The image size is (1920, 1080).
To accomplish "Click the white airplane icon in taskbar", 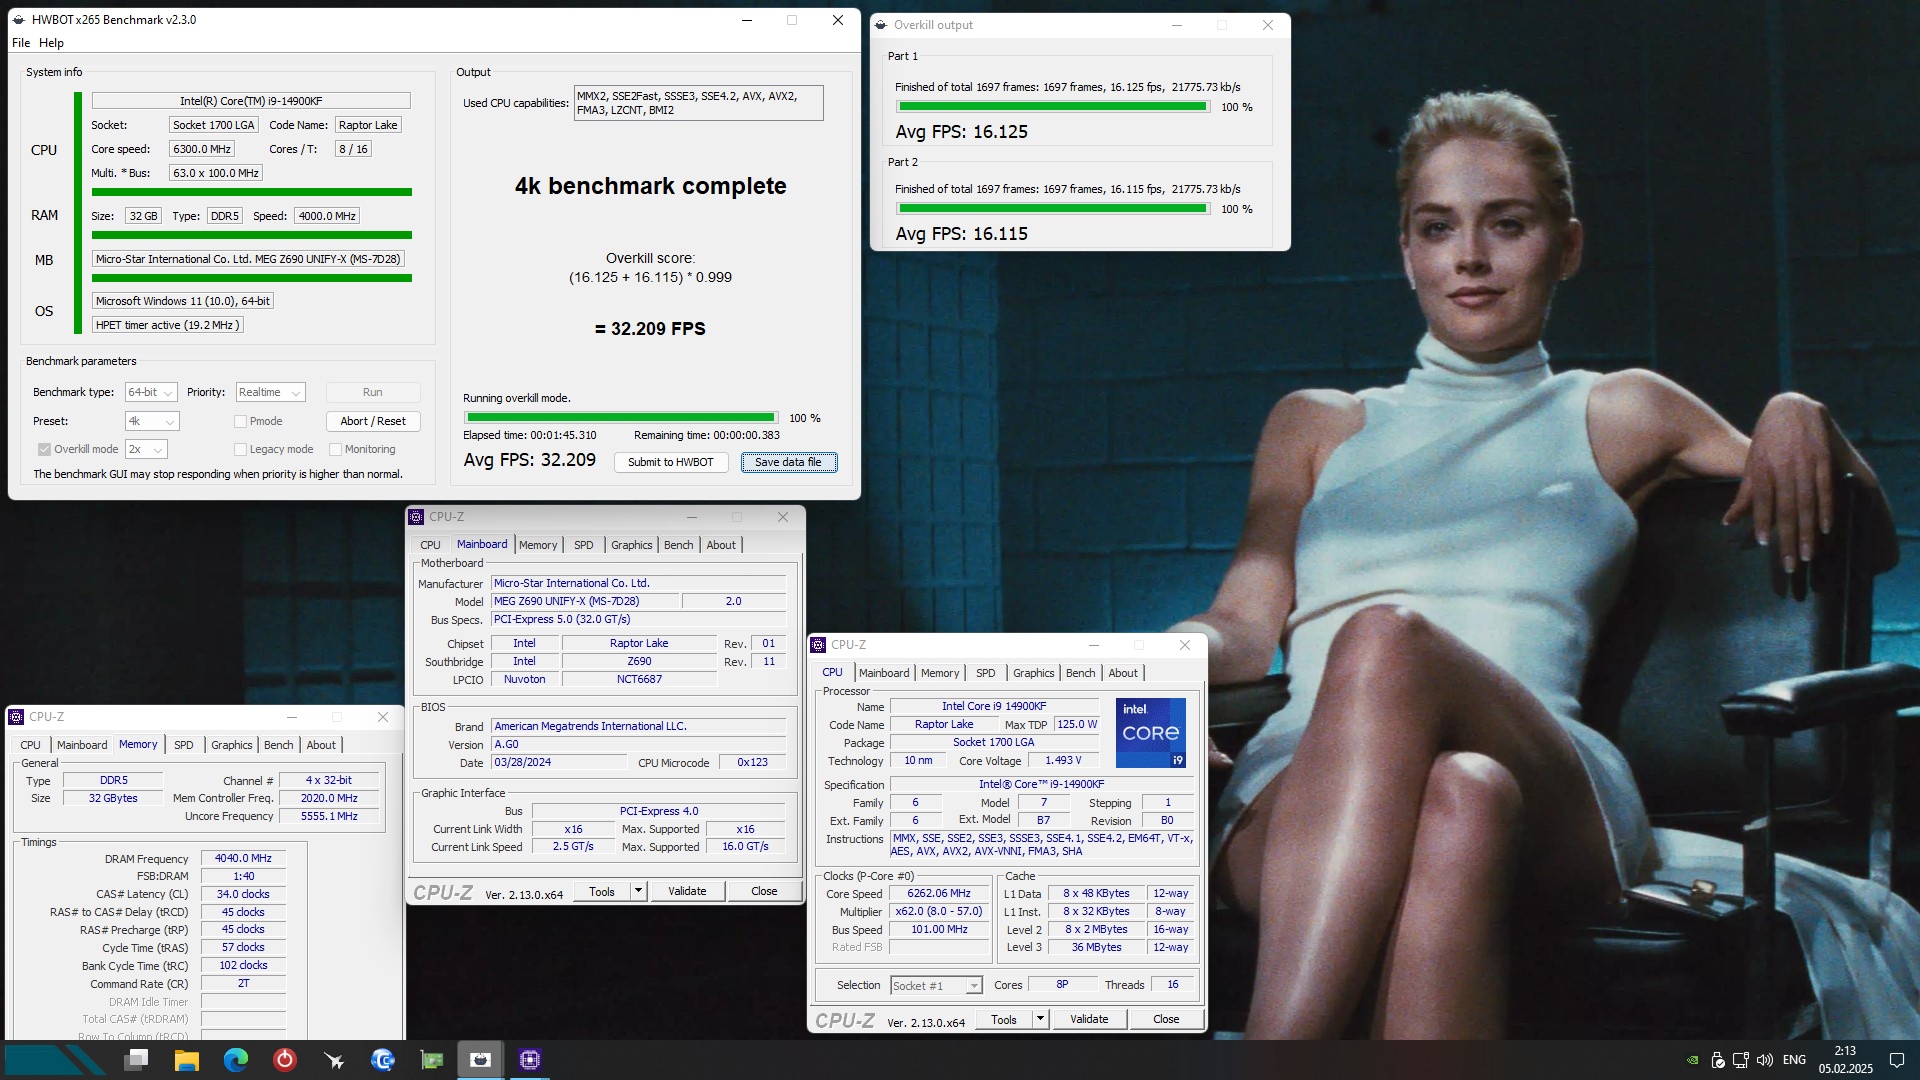I will (334, 1059).
